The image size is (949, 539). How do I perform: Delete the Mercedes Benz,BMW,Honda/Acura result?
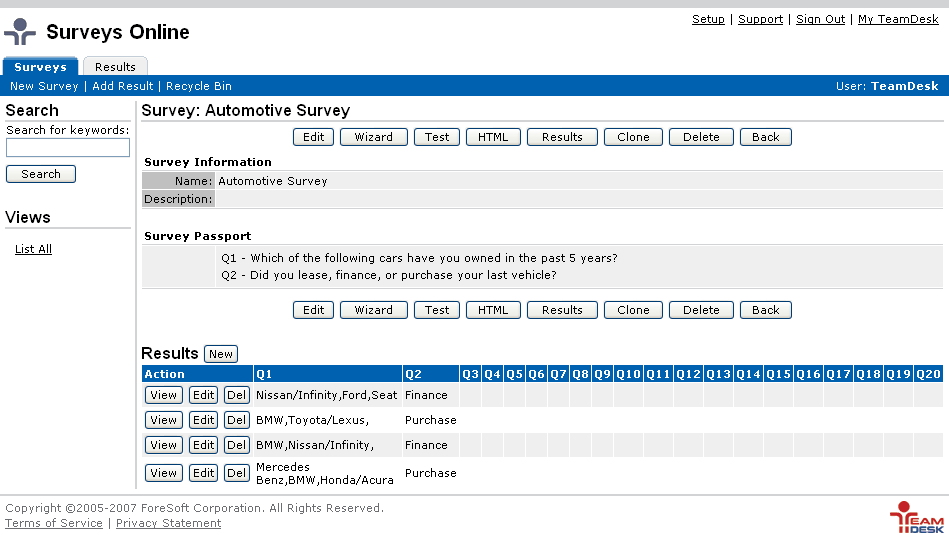click(237, 473)
